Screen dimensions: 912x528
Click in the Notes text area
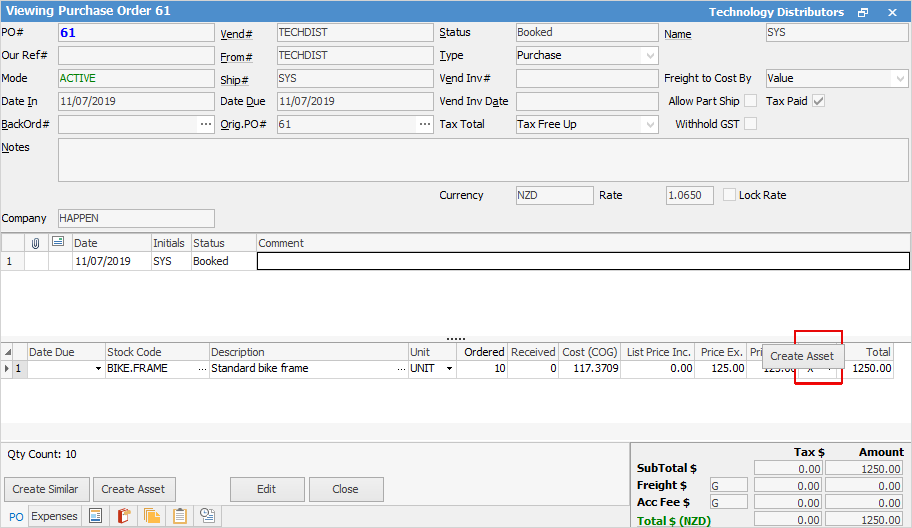point(483,160)
